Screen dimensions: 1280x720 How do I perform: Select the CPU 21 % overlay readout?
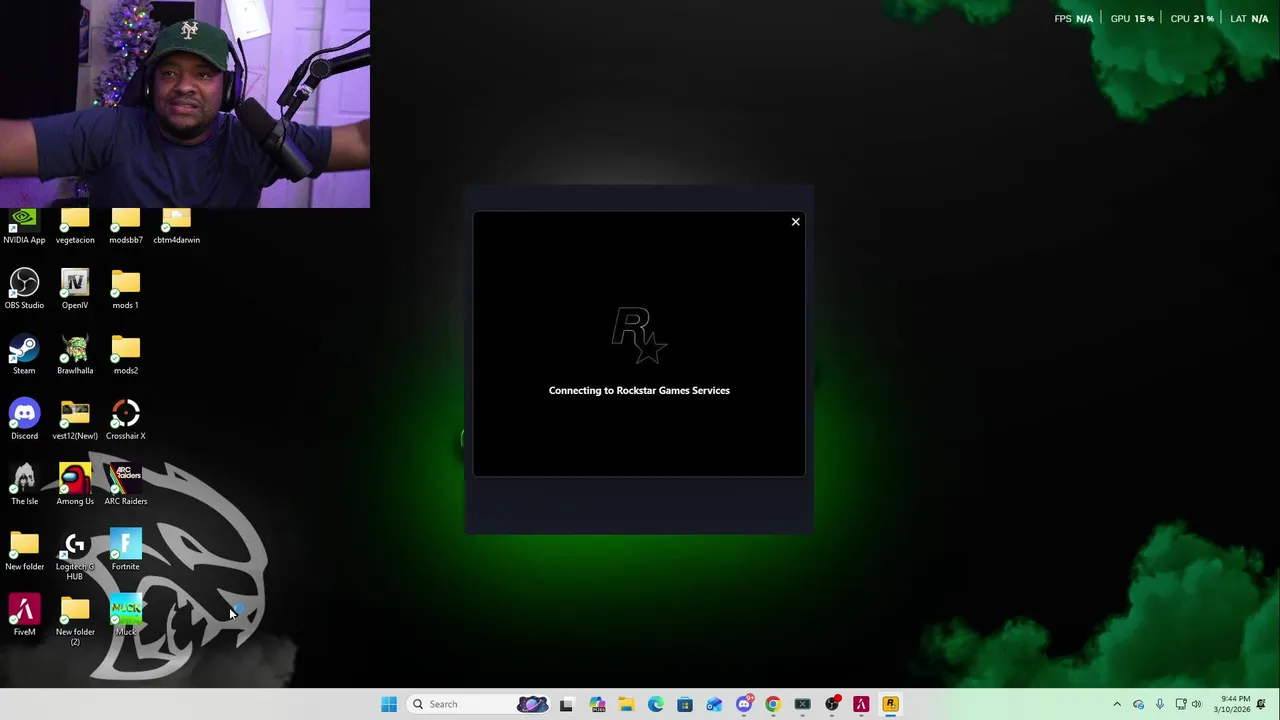1192,19
